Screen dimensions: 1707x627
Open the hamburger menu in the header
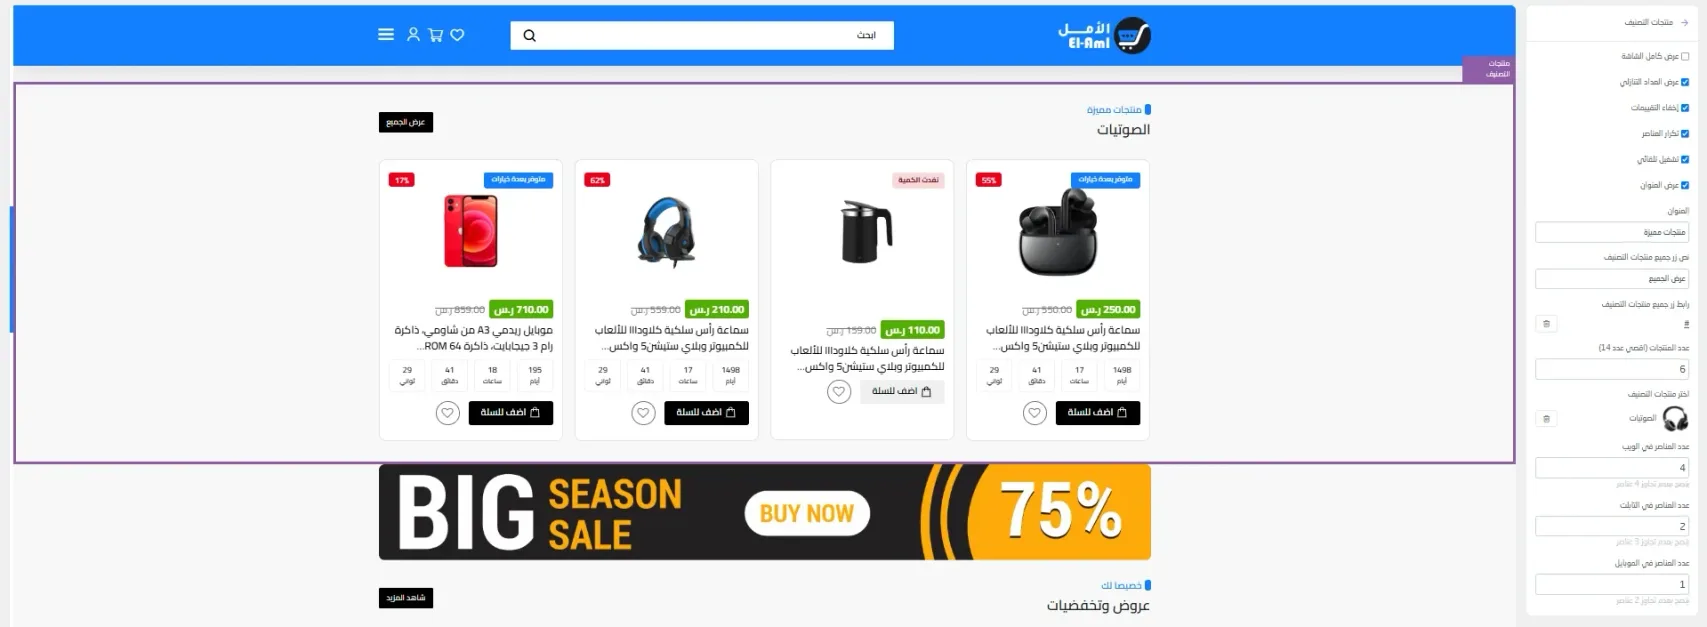tap(386, 34)
